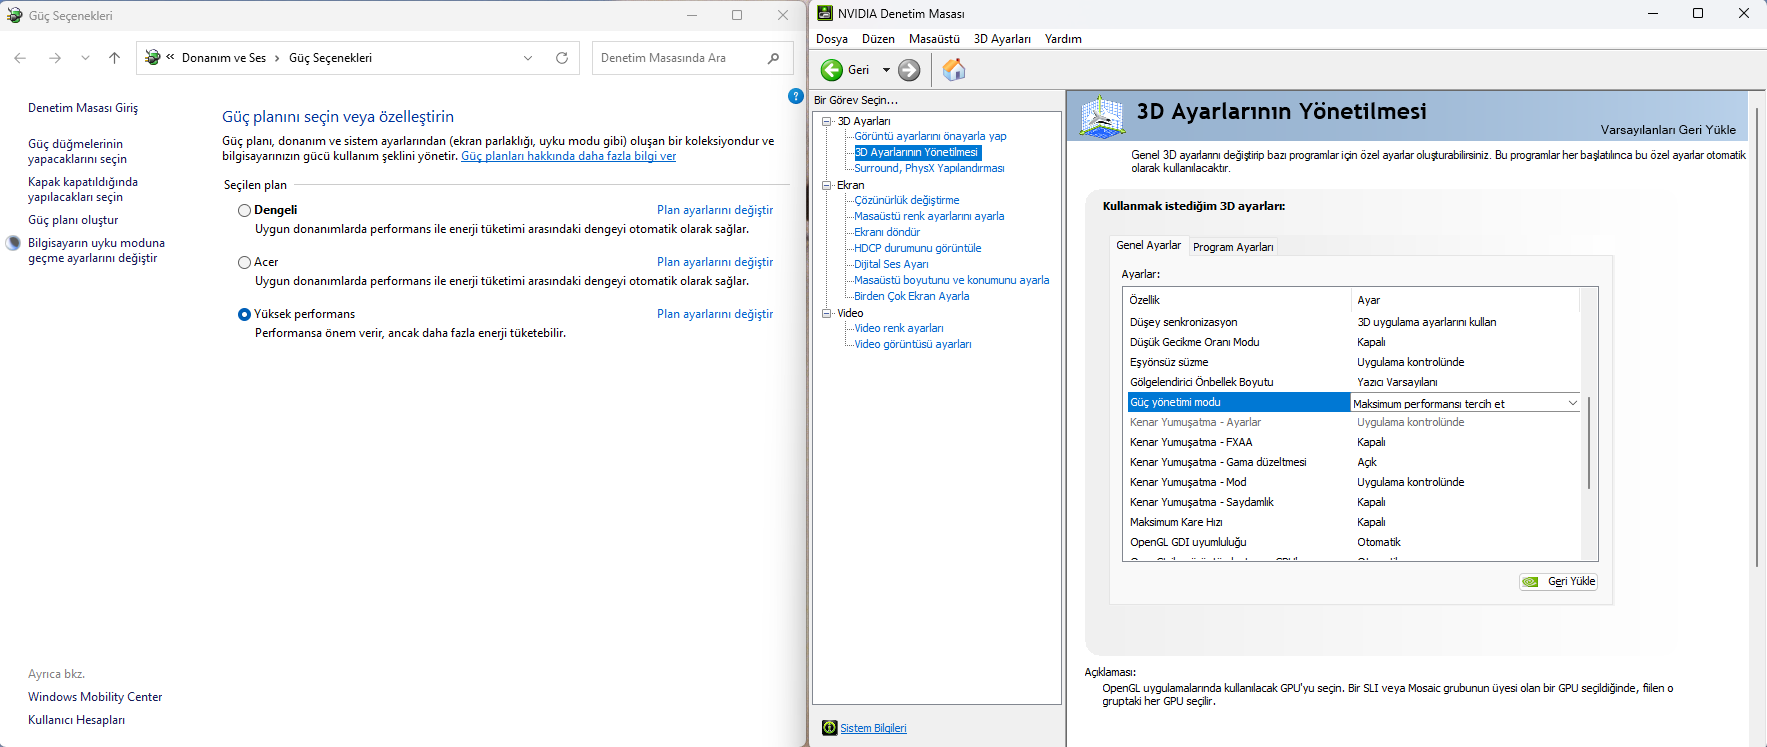Collapse the Video tree node
Screen dimensions: 1767x747
click(827, 313)
